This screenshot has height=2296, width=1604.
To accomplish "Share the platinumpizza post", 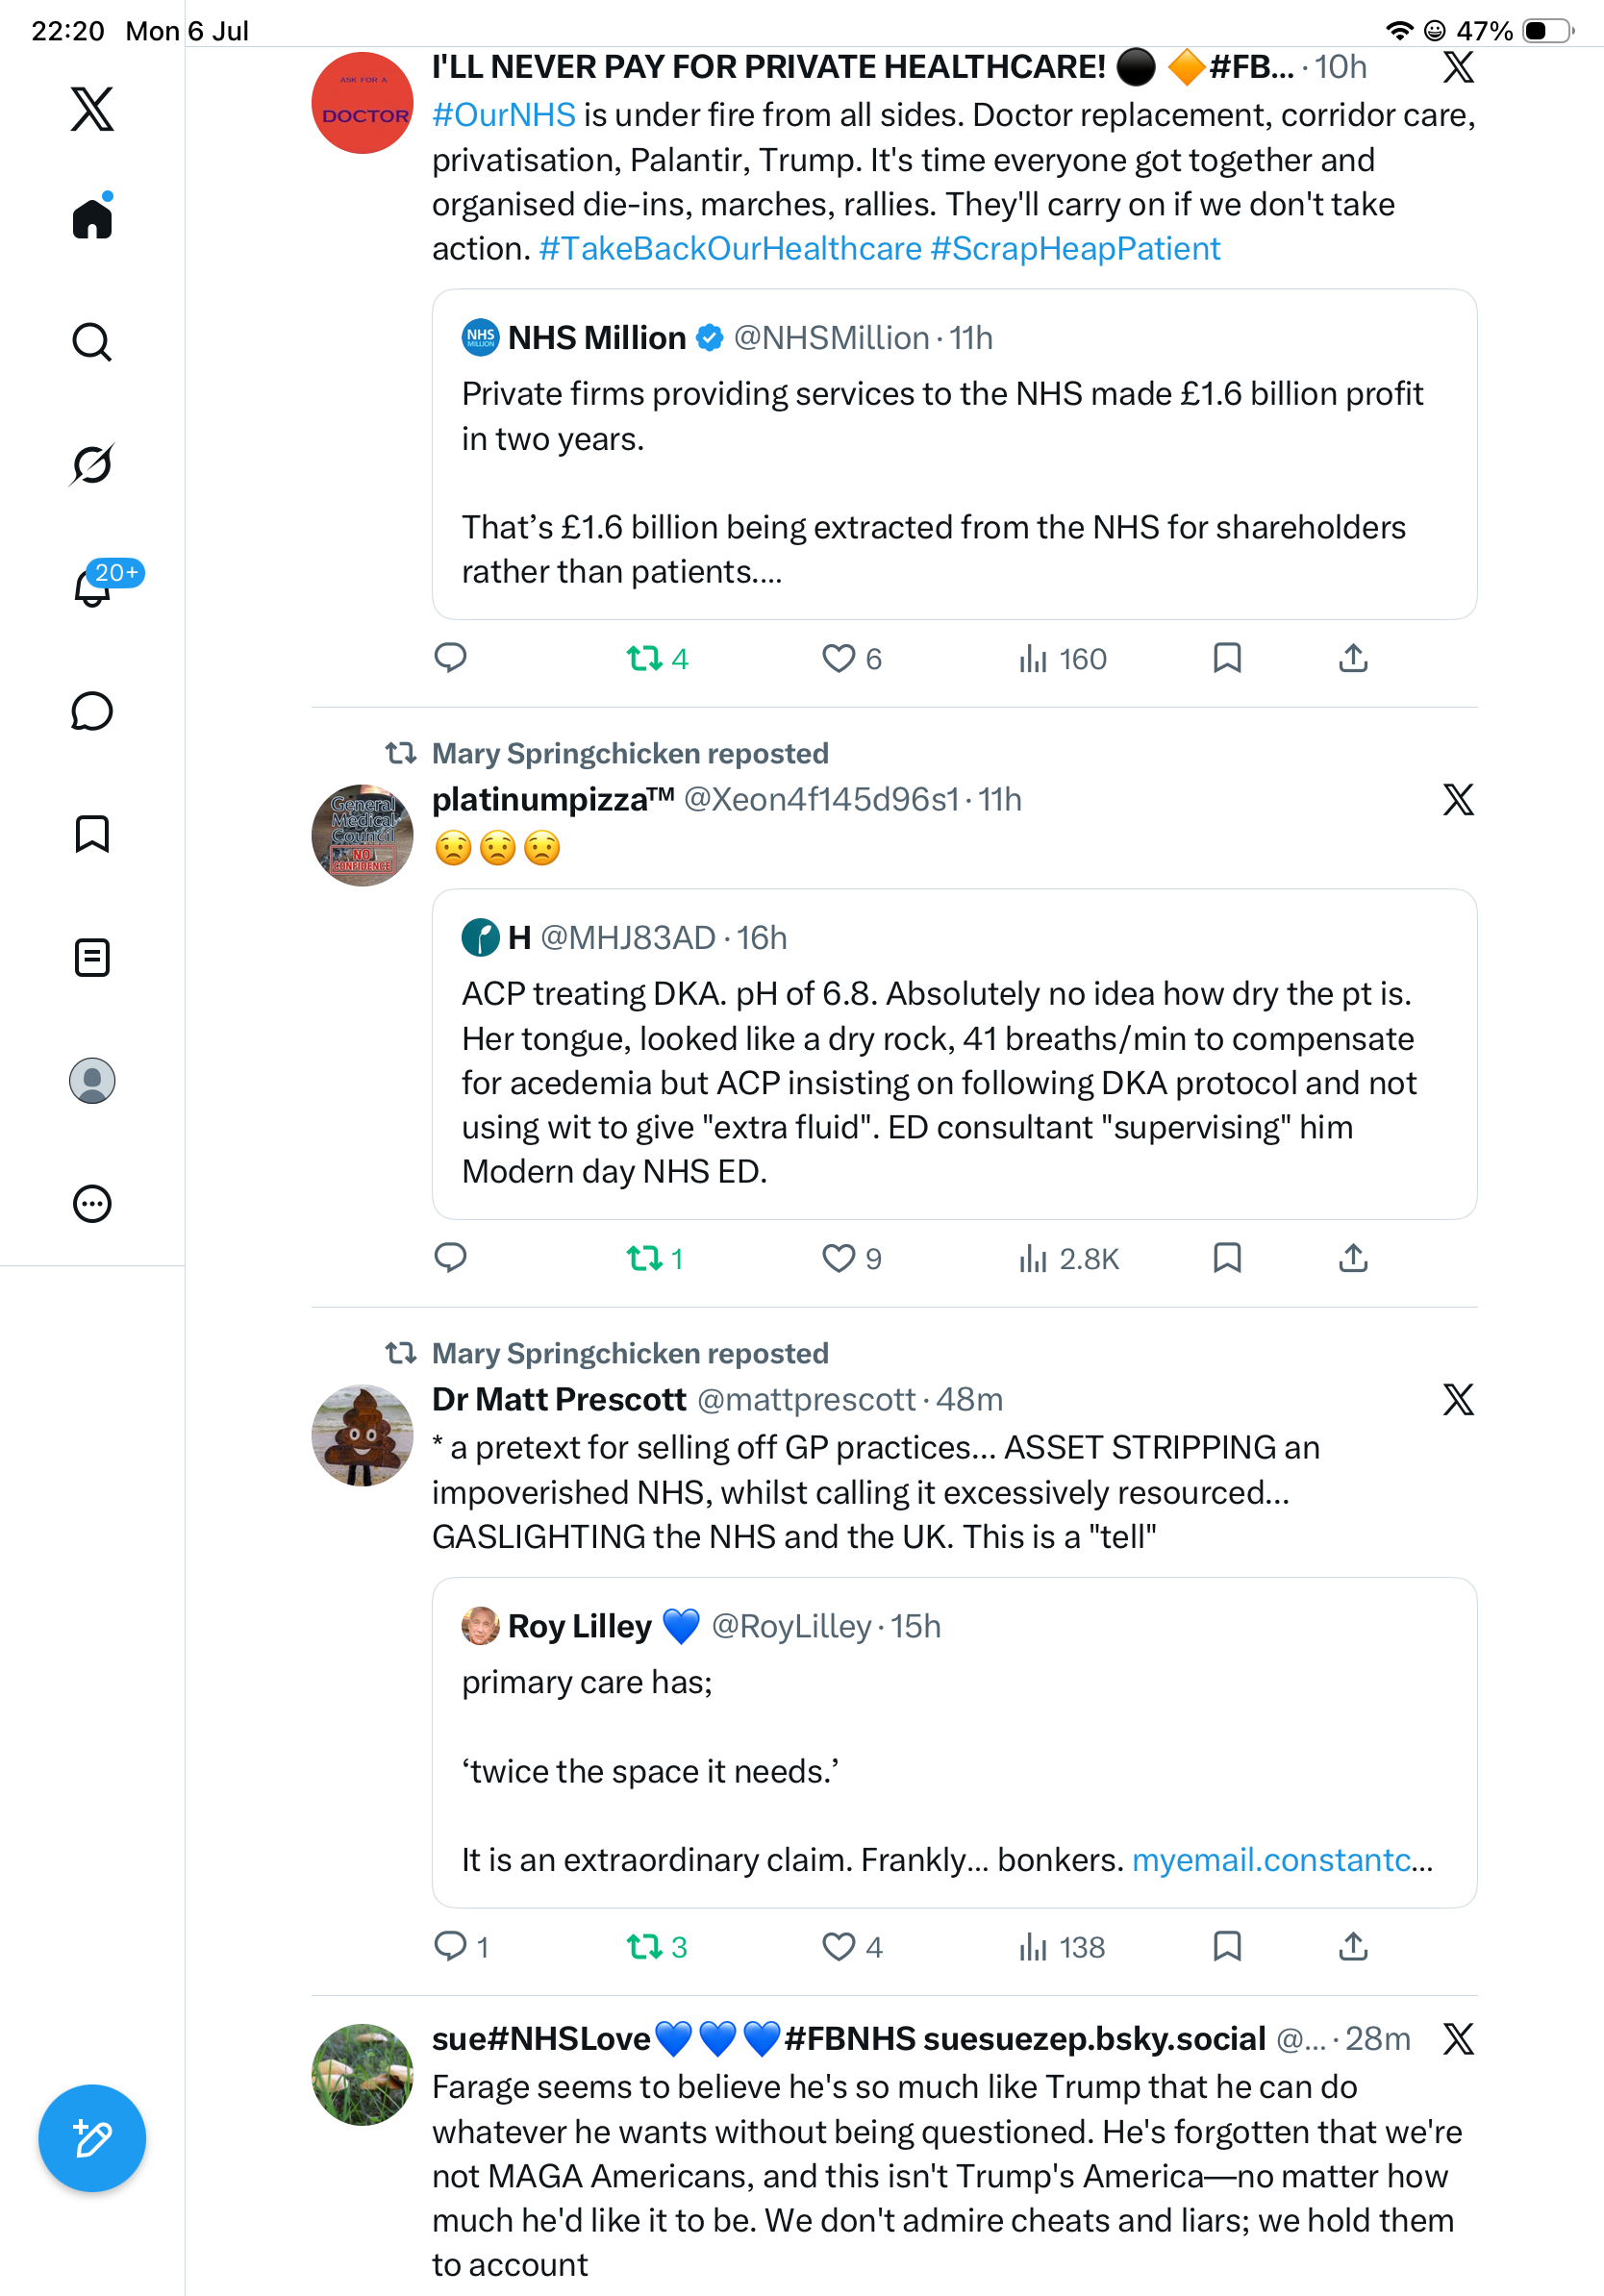I will tap(1353, 1258).
